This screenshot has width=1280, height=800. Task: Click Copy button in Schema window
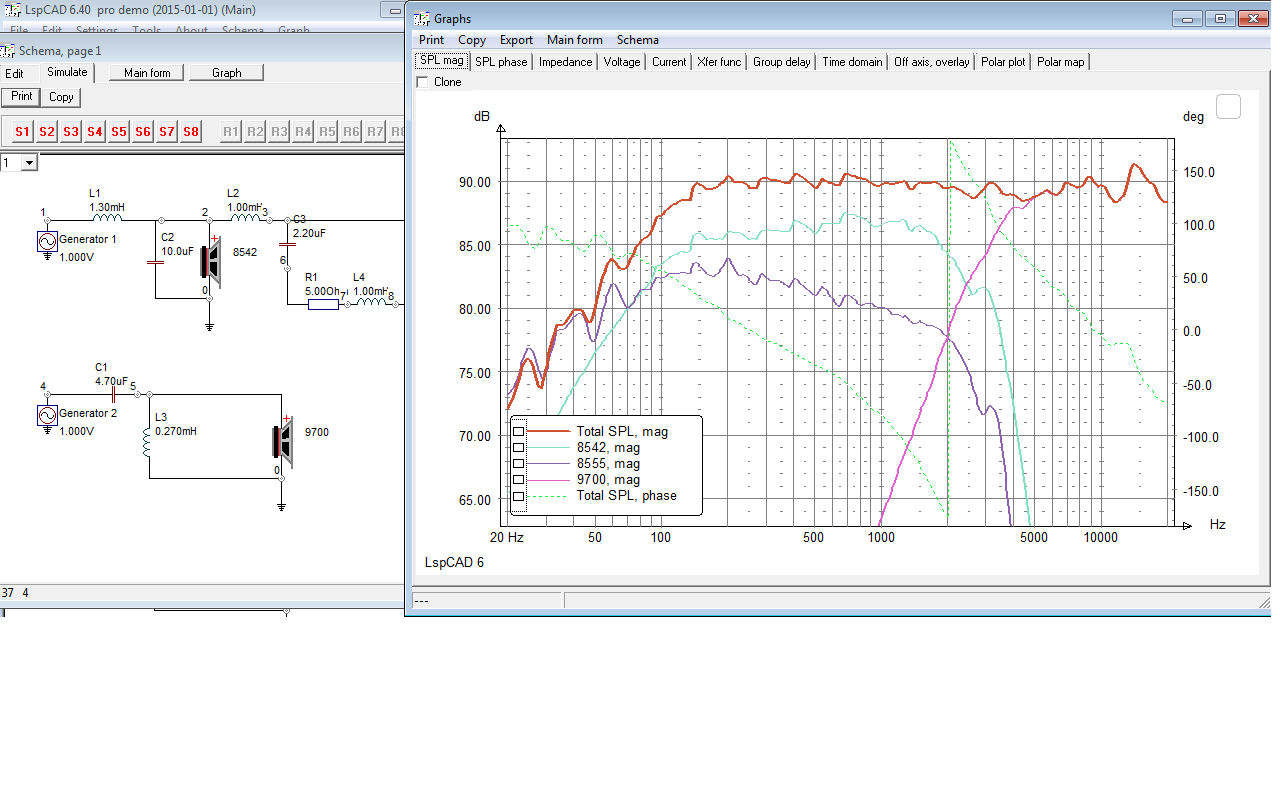[x=62, y=97]
